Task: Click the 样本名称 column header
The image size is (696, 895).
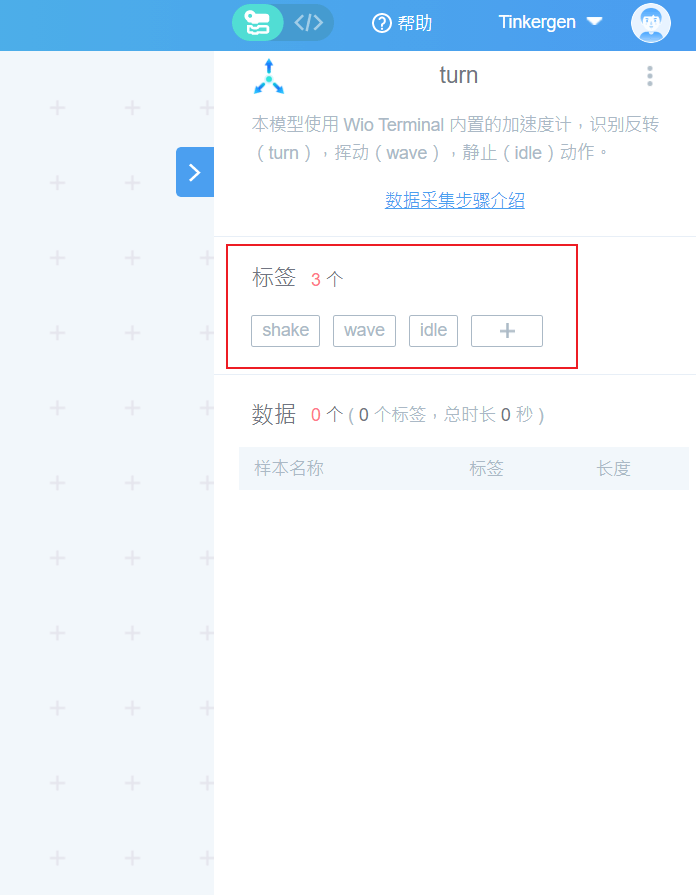Action: [289, 469]
